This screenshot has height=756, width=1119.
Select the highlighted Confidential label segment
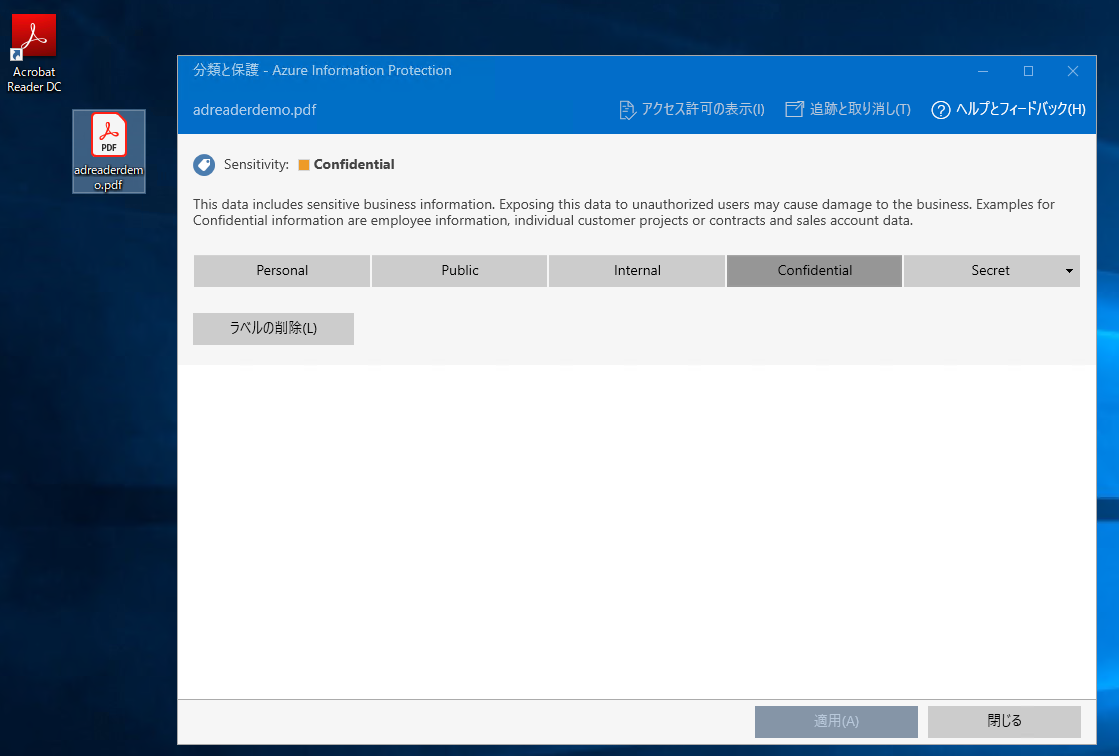[x=813, y=271]
